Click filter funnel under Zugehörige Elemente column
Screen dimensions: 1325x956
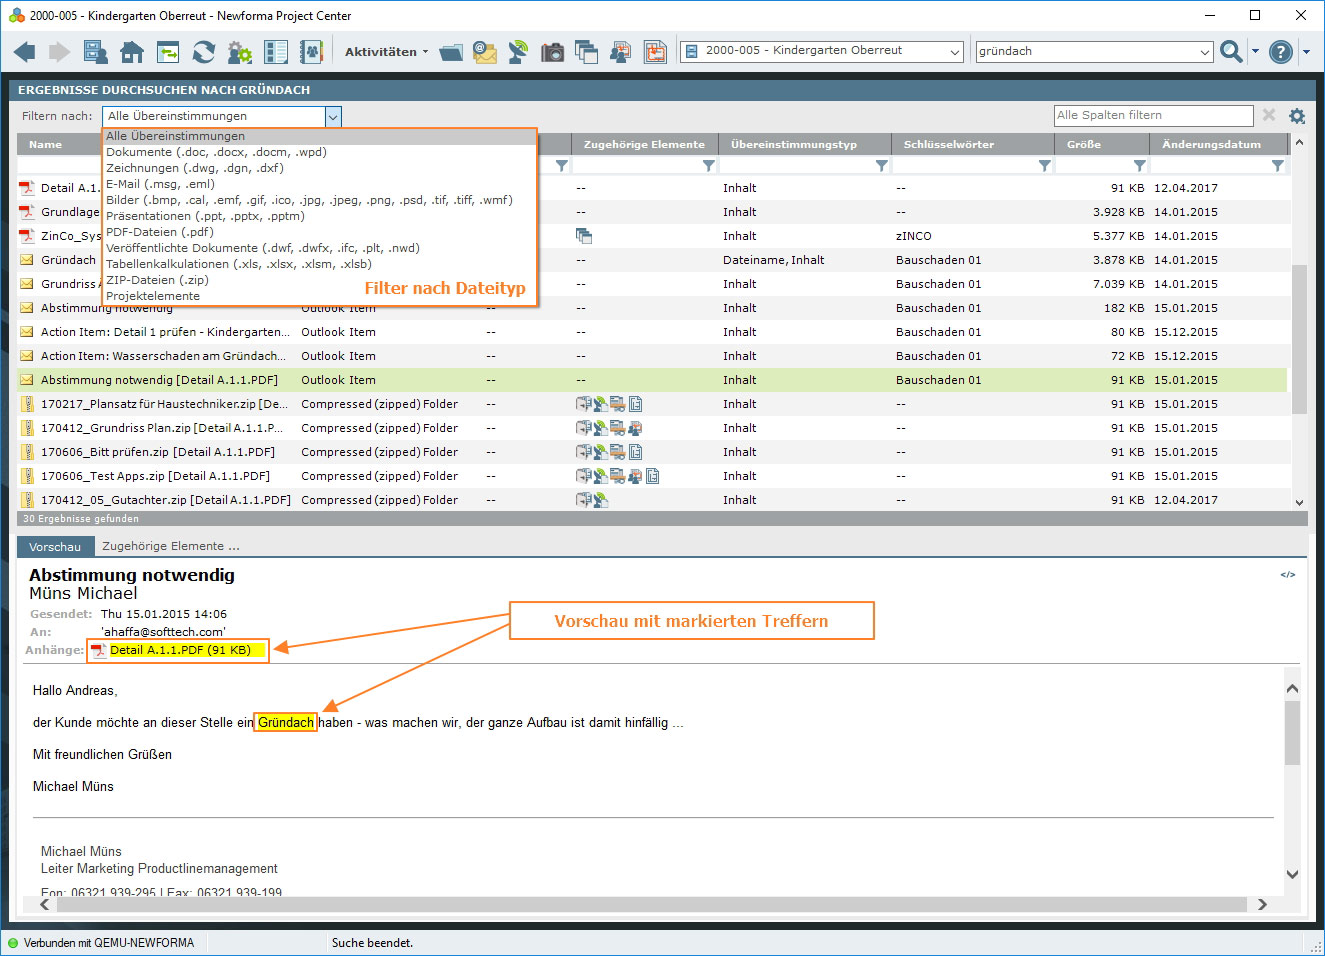709,166
